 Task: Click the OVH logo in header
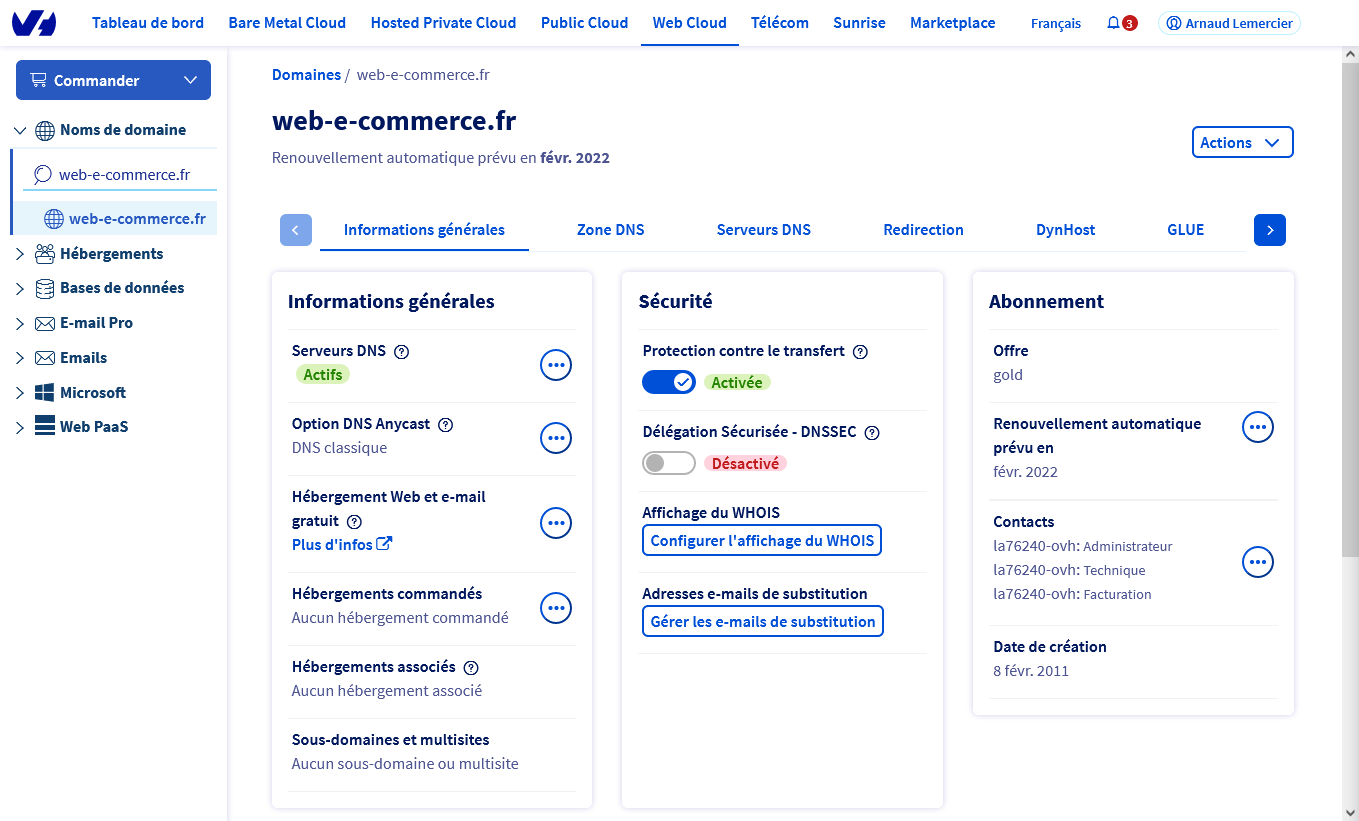click(33, 23)
